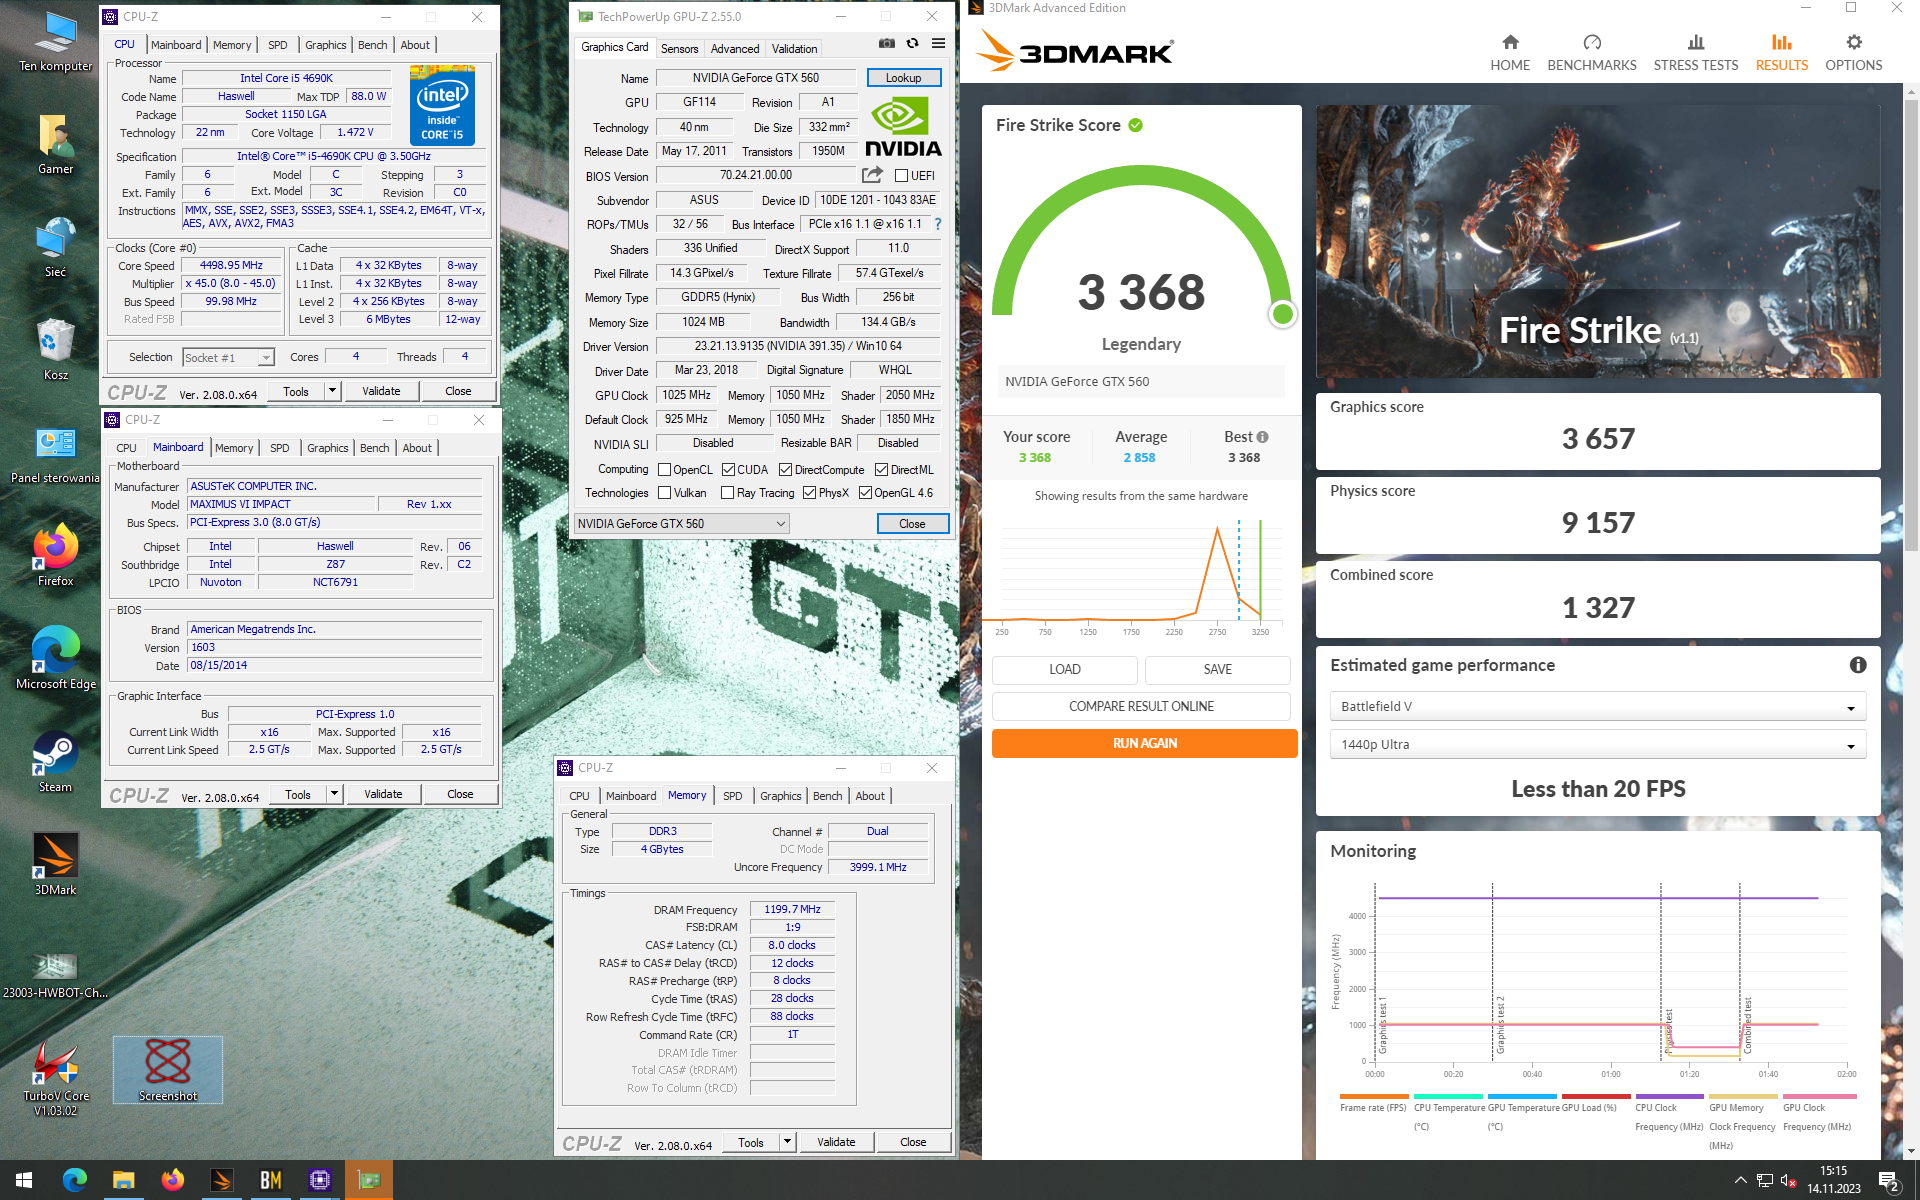Click GPU-Z screenshot camera icon

tap(886, 43)
